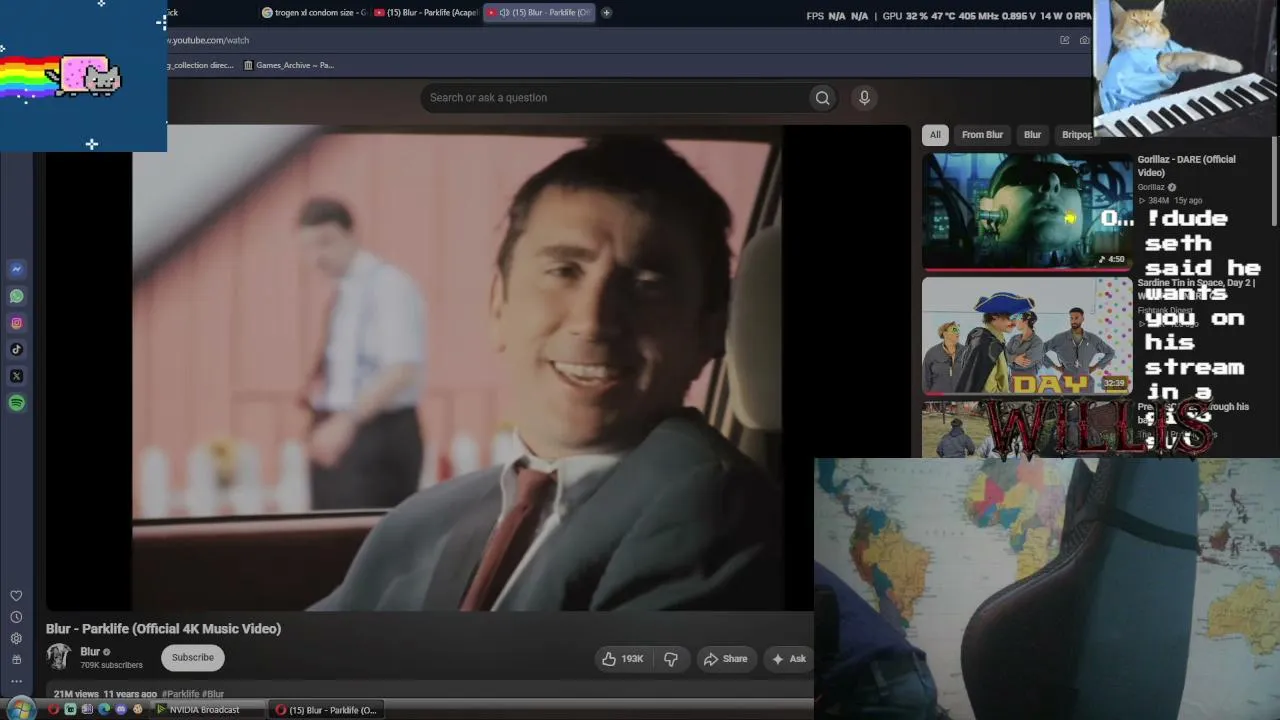Open the Opera icon pinned on taskbar
Image resolution: width=1280 pixels, height=720 pixels.
[54, 710]
